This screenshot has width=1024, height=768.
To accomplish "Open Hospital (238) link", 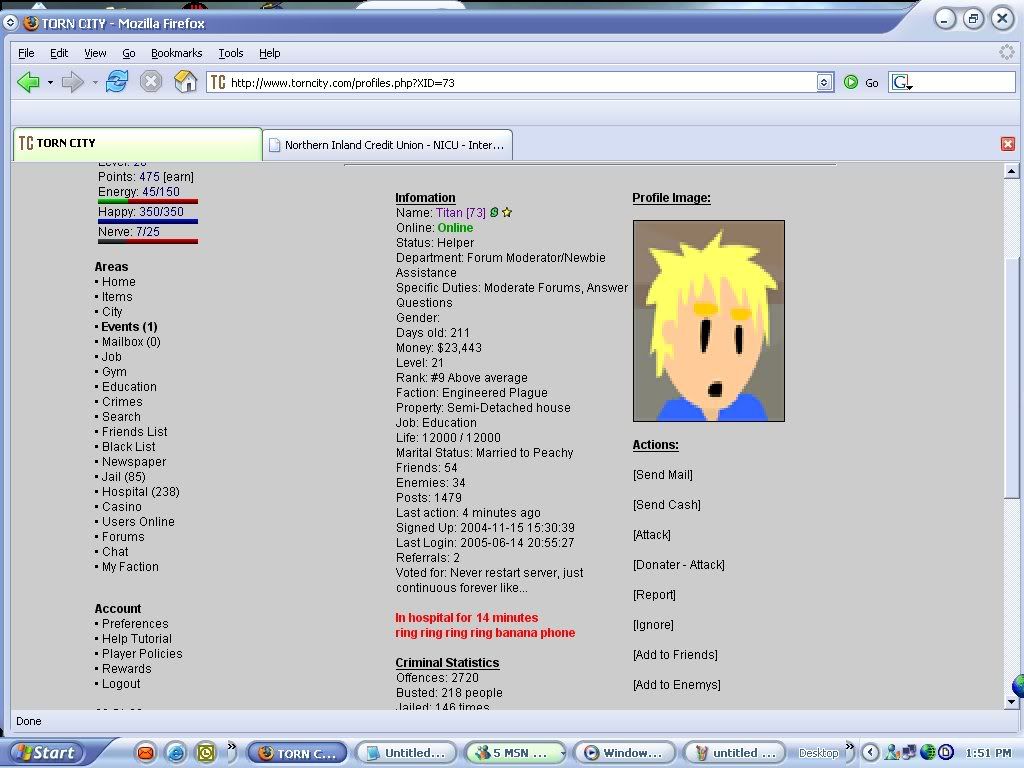I will [x=140, y=492].
